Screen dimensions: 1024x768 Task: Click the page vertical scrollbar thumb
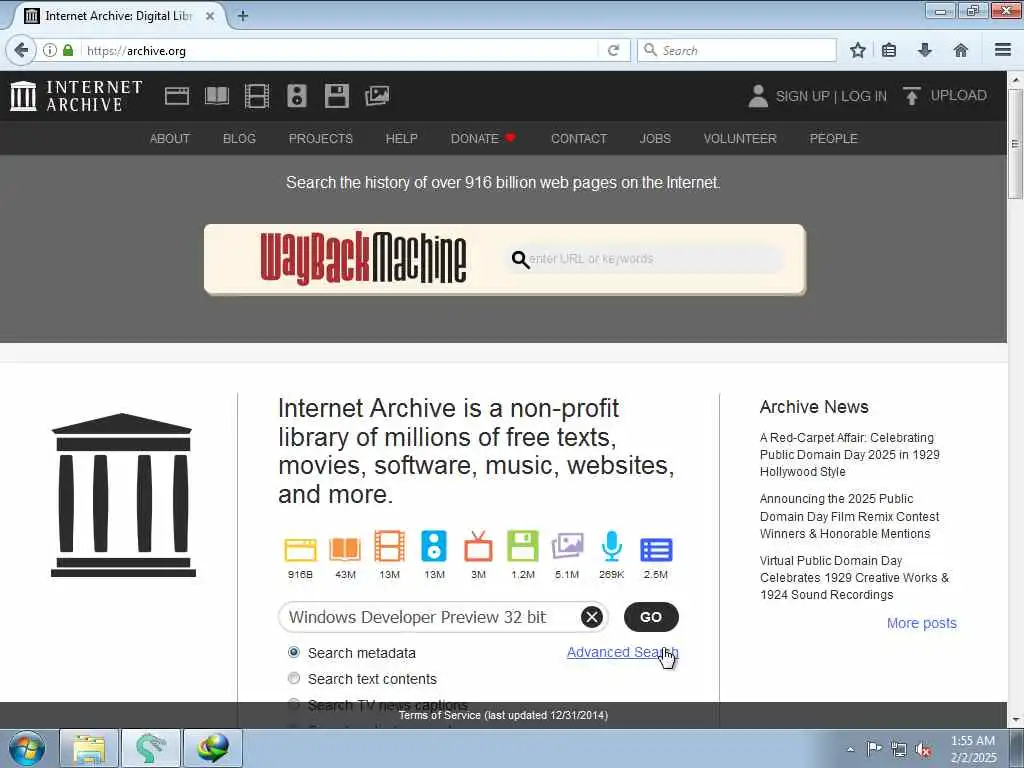[1015, 144]
